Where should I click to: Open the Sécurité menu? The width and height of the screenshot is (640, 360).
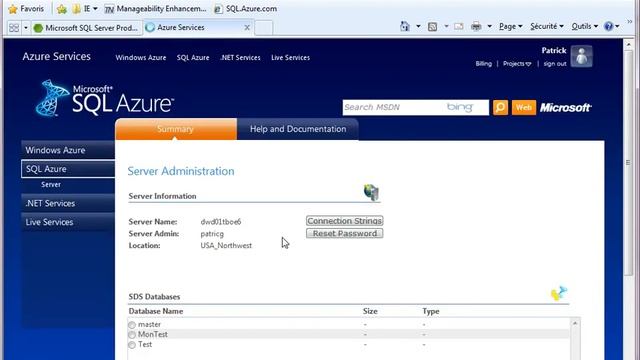pos(547,27)
